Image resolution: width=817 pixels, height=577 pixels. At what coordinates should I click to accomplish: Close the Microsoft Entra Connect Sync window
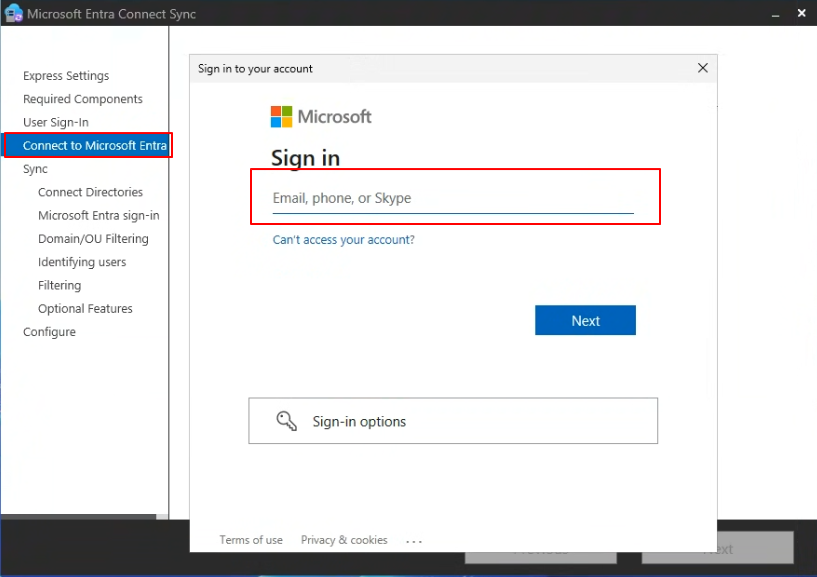pos(801,13)
